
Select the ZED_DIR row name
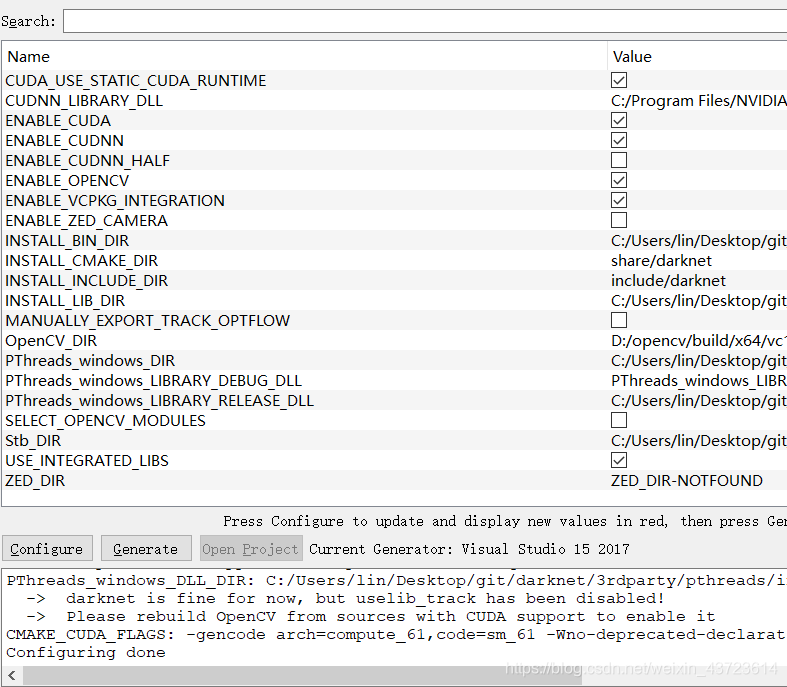coord(35,481)
